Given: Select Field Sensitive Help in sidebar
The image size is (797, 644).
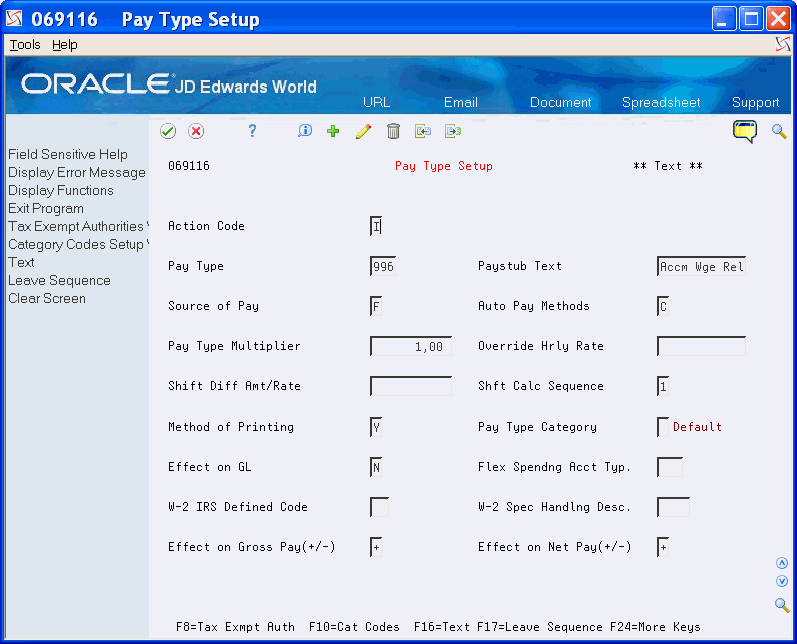Looking at the screenshot, I should (x=68, y=155).
